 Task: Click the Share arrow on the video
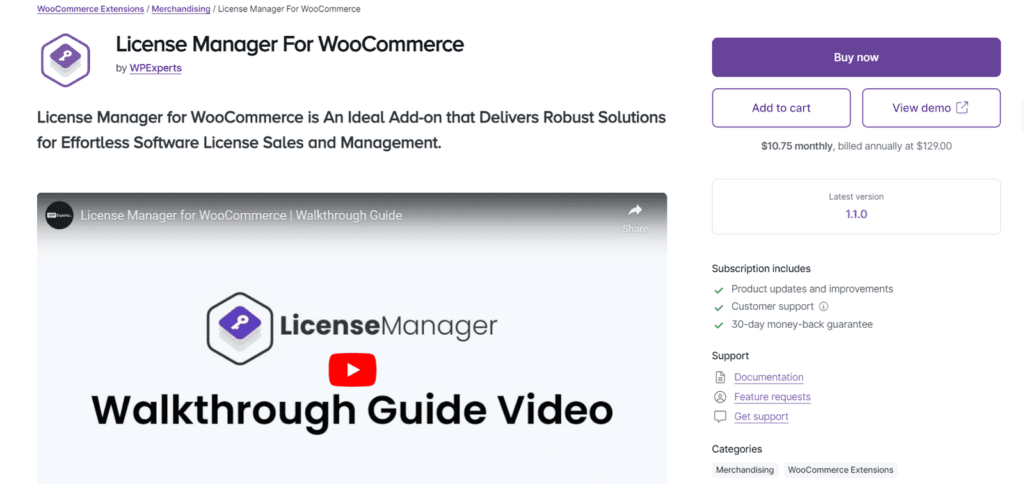coord(635,210)
